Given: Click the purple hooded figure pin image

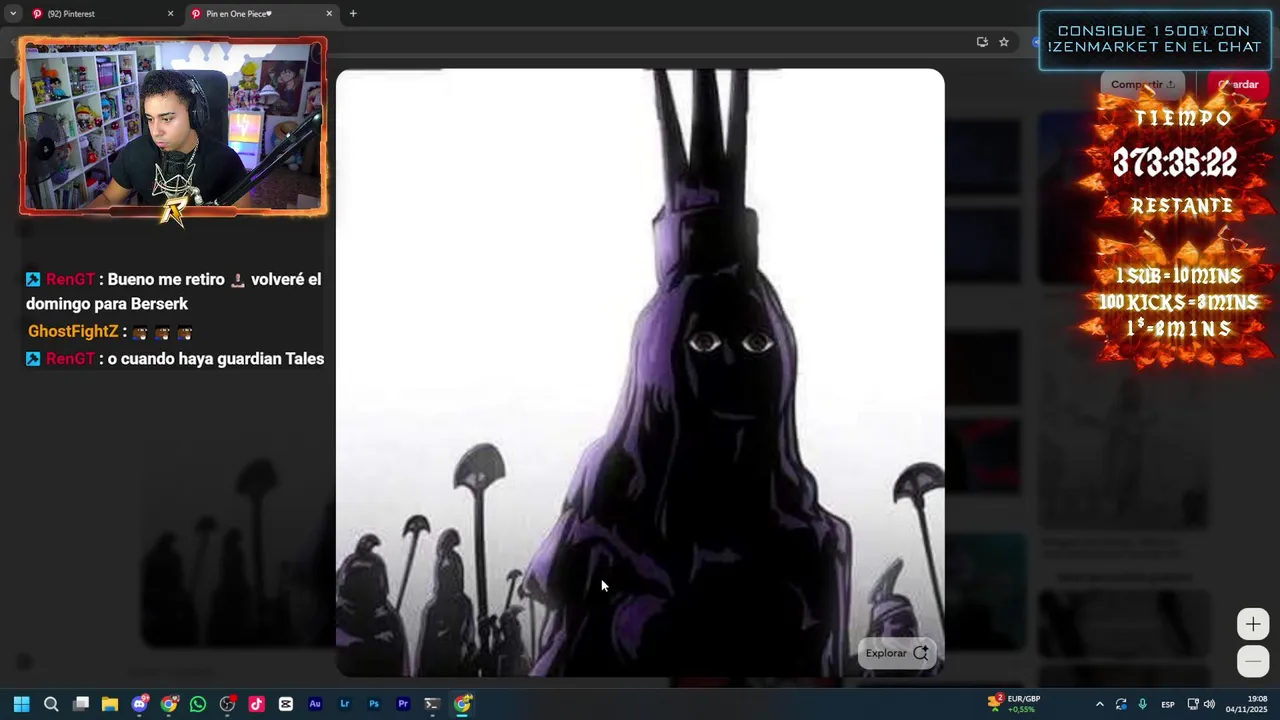Looking at the screenshot, I should click(640, 373).
